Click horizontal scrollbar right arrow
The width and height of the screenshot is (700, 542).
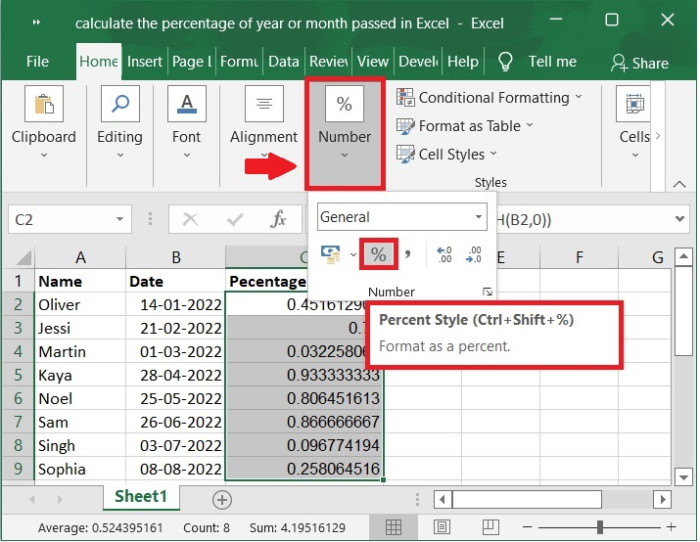click(662, 499)
